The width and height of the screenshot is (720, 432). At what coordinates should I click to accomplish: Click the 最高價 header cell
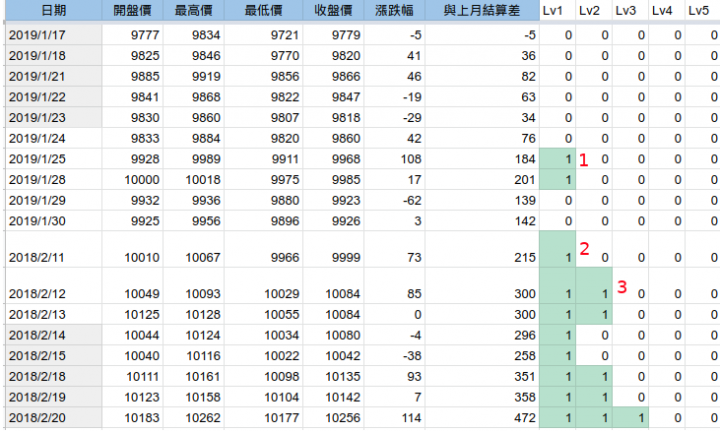[193, 10]
